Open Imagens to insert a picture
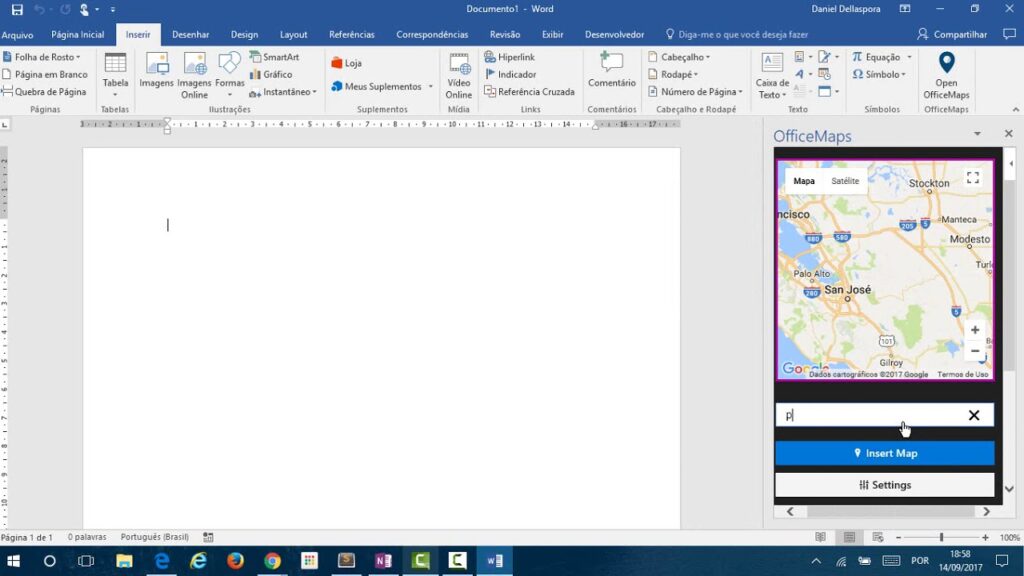 coord(156,71)
